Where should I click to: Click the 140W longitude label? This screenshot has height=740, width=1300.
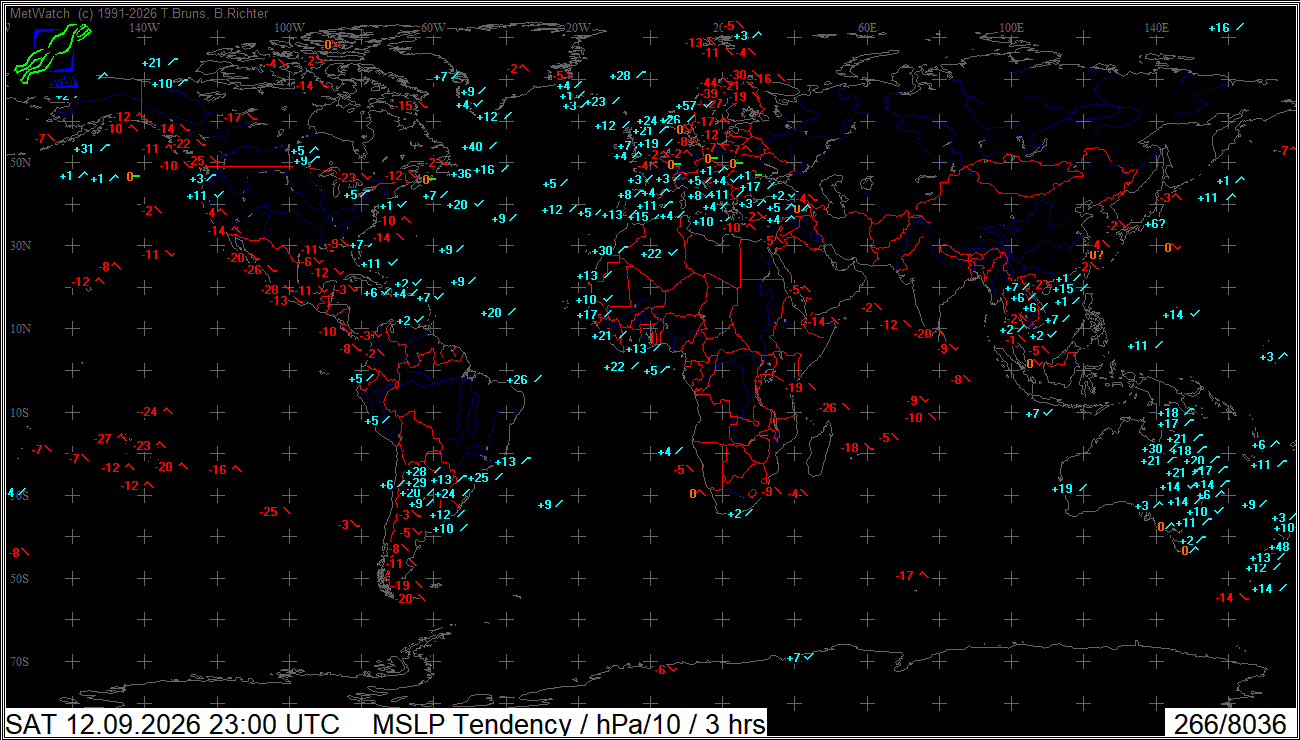click(x=145, y=27)
